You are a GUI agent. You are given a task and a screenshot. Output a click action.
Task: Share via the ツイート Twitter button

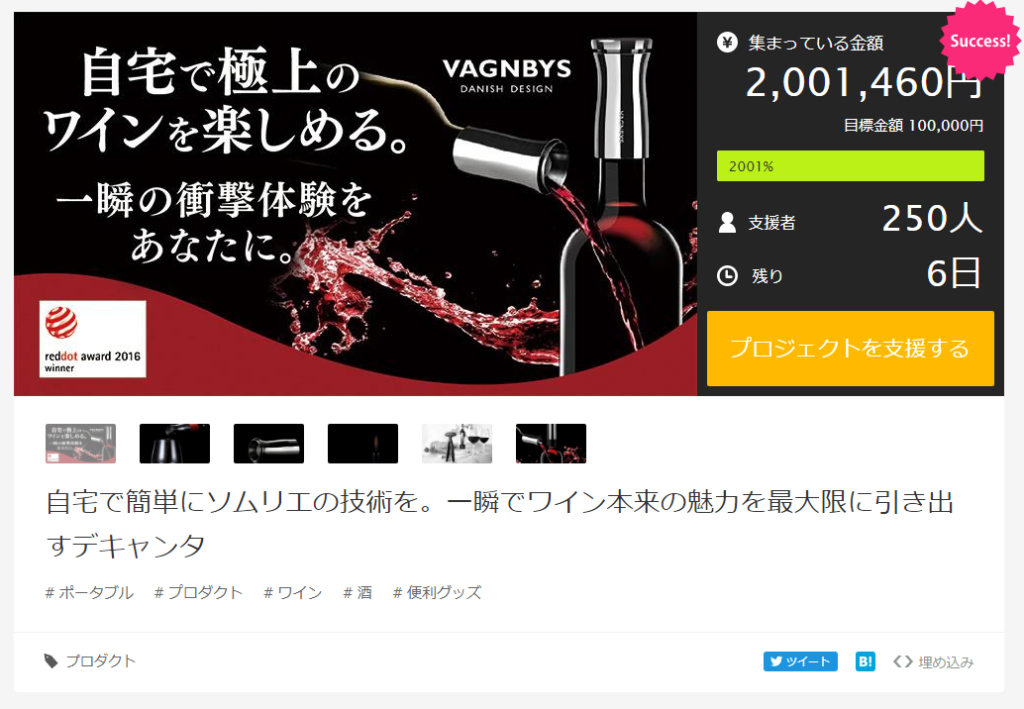pos(800,661)
